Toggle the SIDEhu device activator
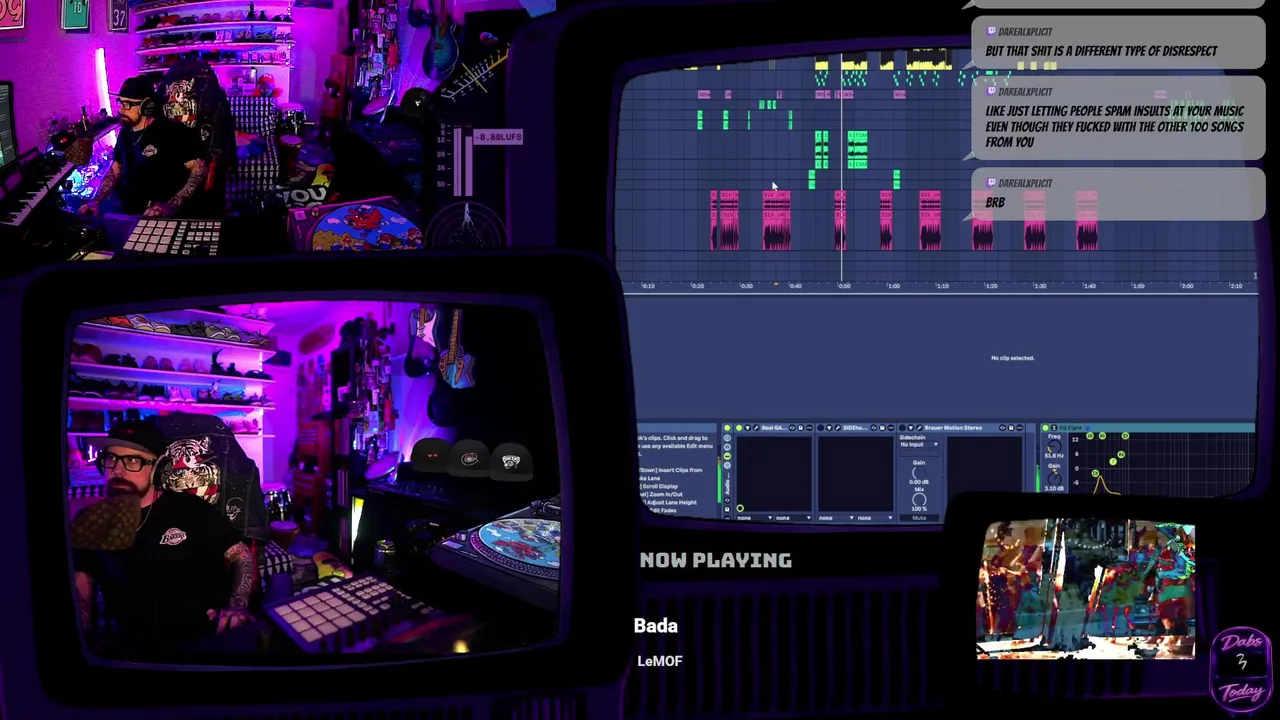 [x=821, y=428]
